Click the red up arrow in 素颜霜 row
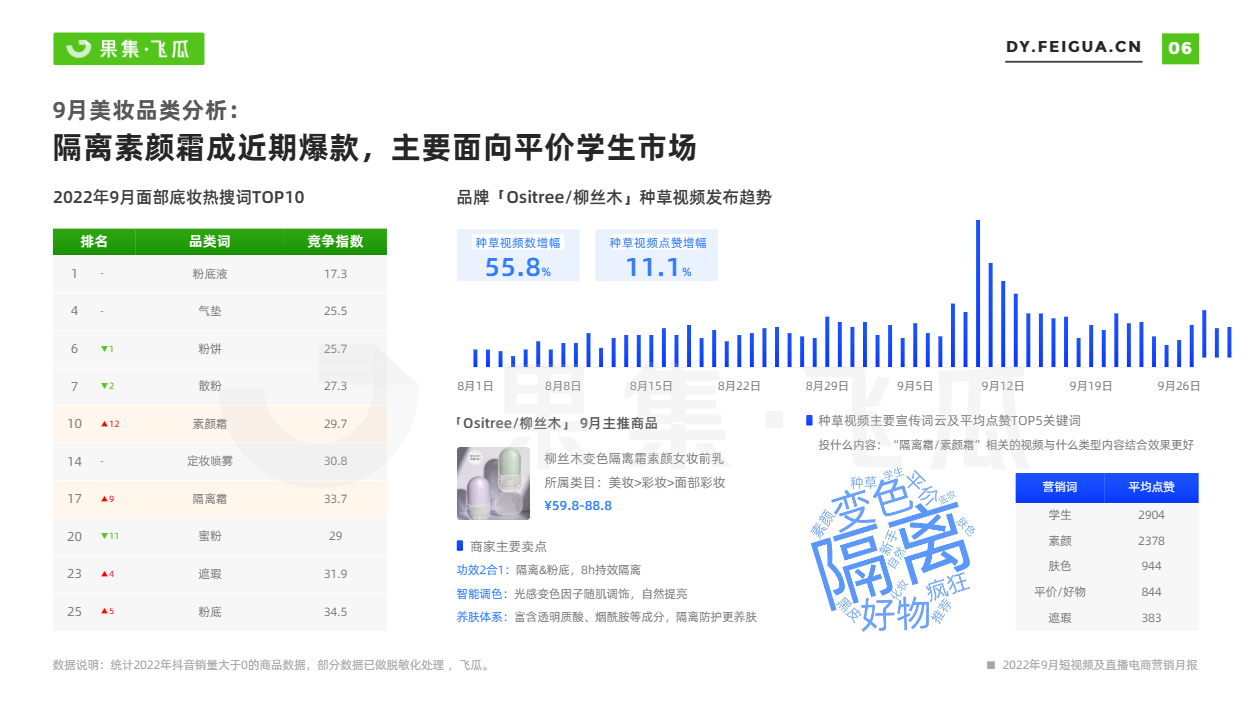 point(103,424)
